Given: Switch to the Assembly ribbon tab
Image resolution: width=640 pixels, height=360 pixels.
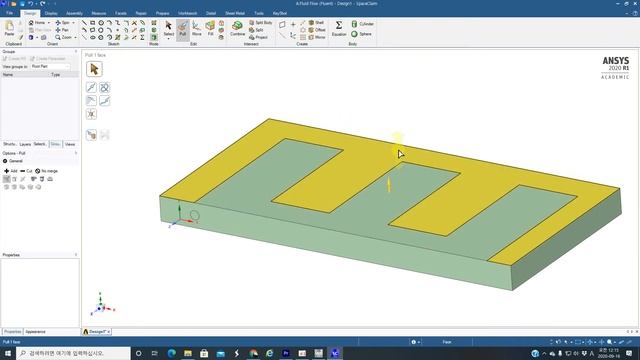Looking at the screenshot, I should pyautogui.click(x=74, y=13).
